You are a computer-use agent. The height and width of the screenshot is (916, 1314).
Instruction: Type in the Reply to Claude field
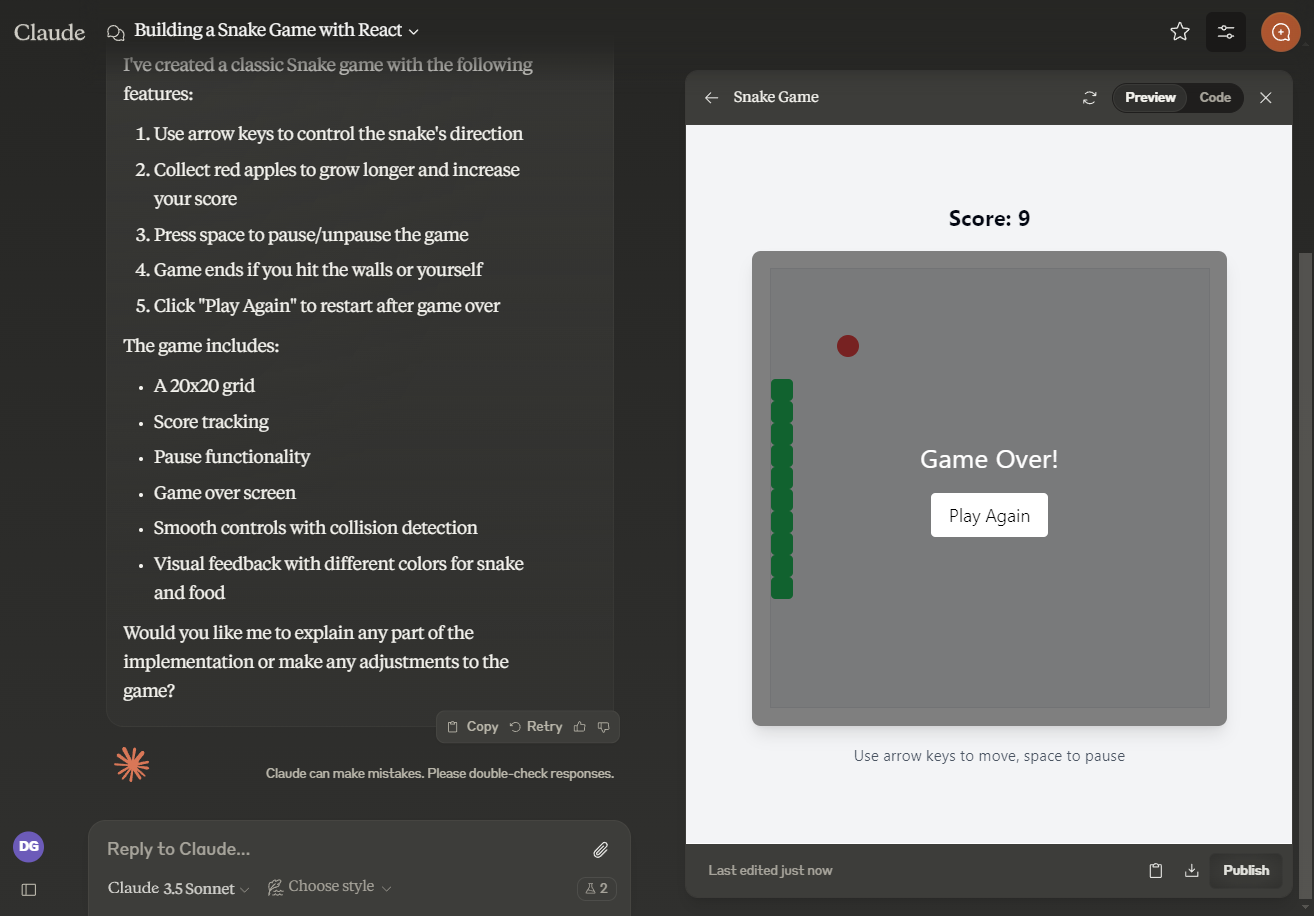pyautogui.click(x=340, y=849)
